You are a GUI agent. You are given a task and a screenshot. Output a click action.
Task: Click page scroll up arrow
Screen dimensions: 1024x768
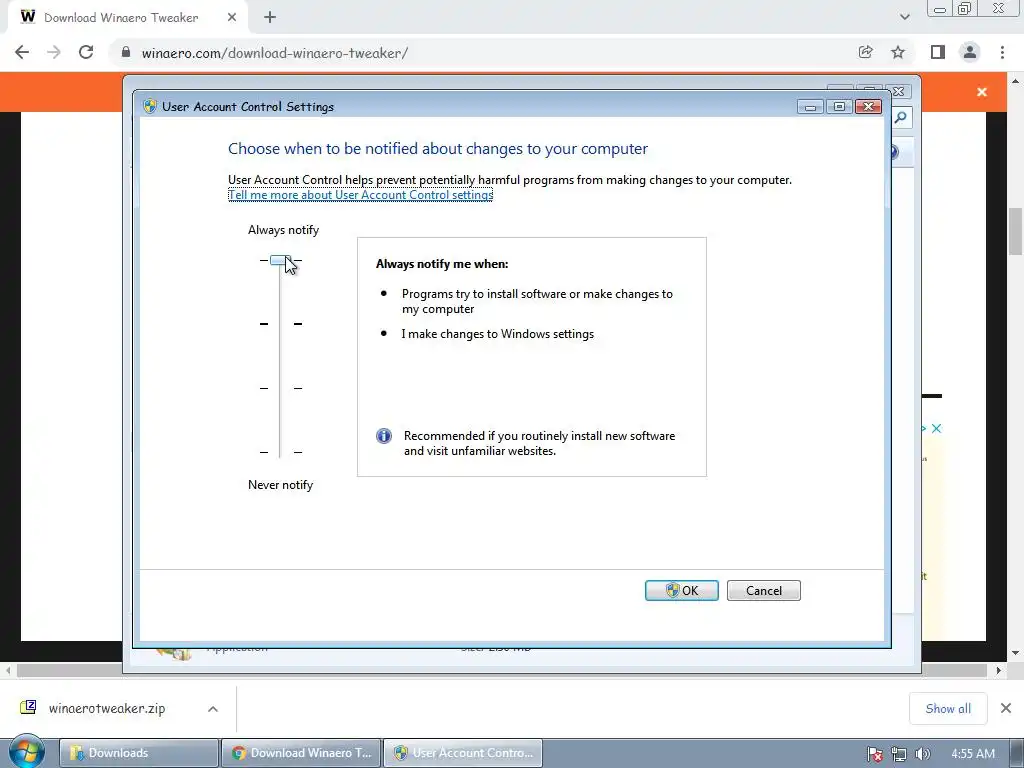1015,81
